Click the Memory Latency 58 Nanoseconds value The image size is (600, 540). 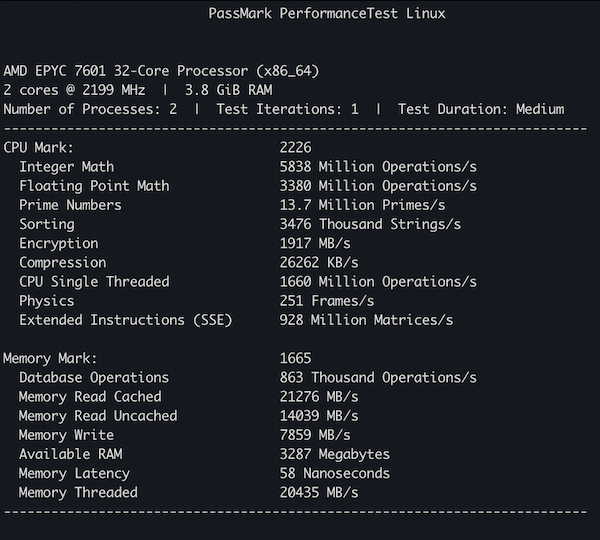[x=335, y=473]
